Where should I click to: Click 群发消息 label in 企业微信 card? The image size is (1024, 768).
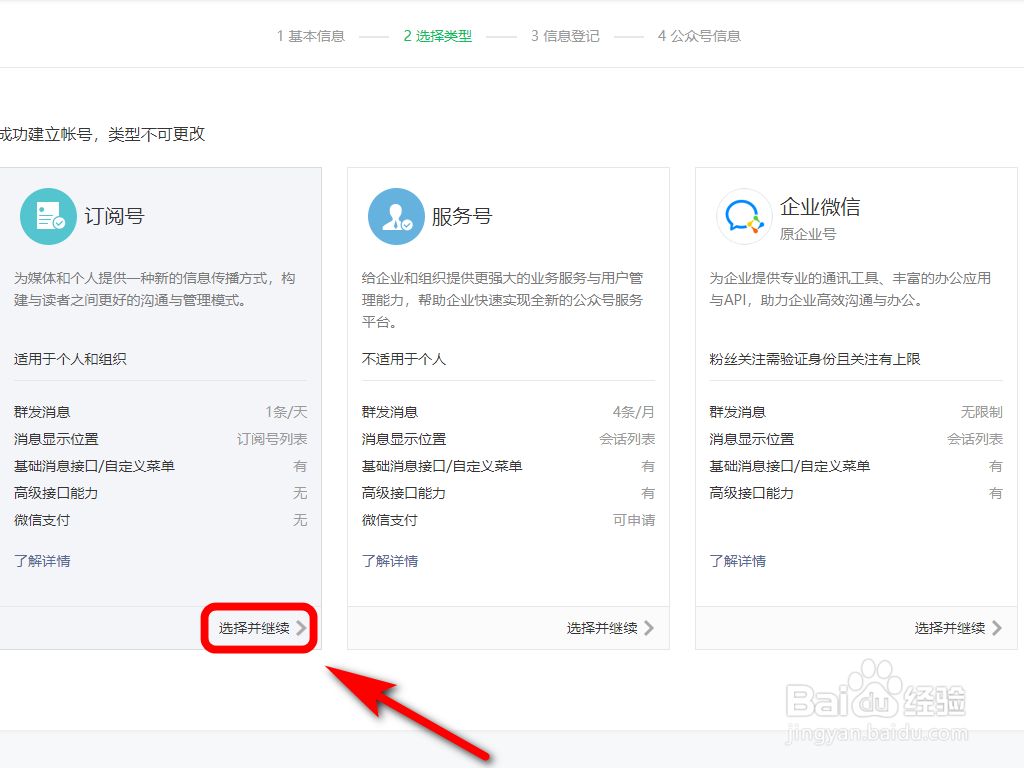click(738, 412)
